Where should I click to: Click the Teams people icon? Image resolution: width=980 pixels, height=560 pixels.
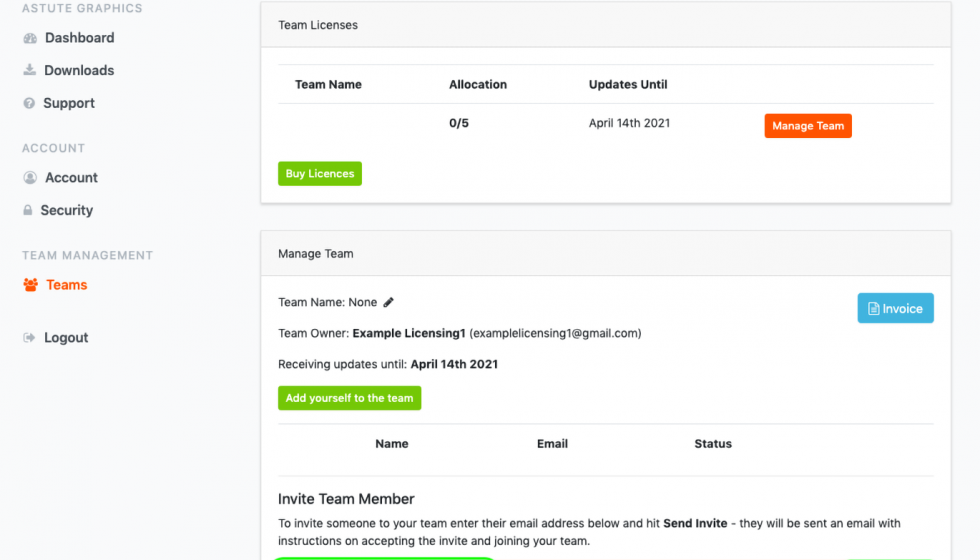tap(30, 285)
